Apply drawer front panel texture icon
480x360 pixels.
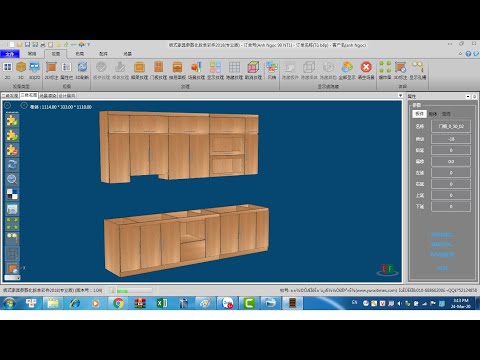177,70
